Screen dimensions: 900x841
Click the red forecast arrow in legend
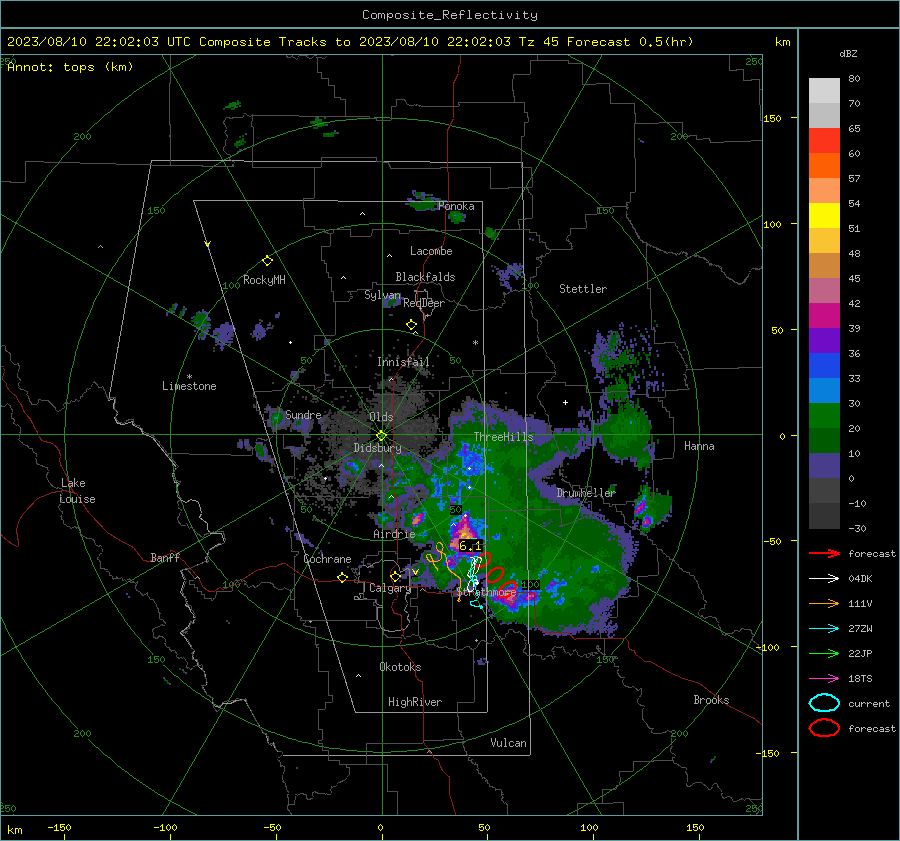tap(824, 553)
